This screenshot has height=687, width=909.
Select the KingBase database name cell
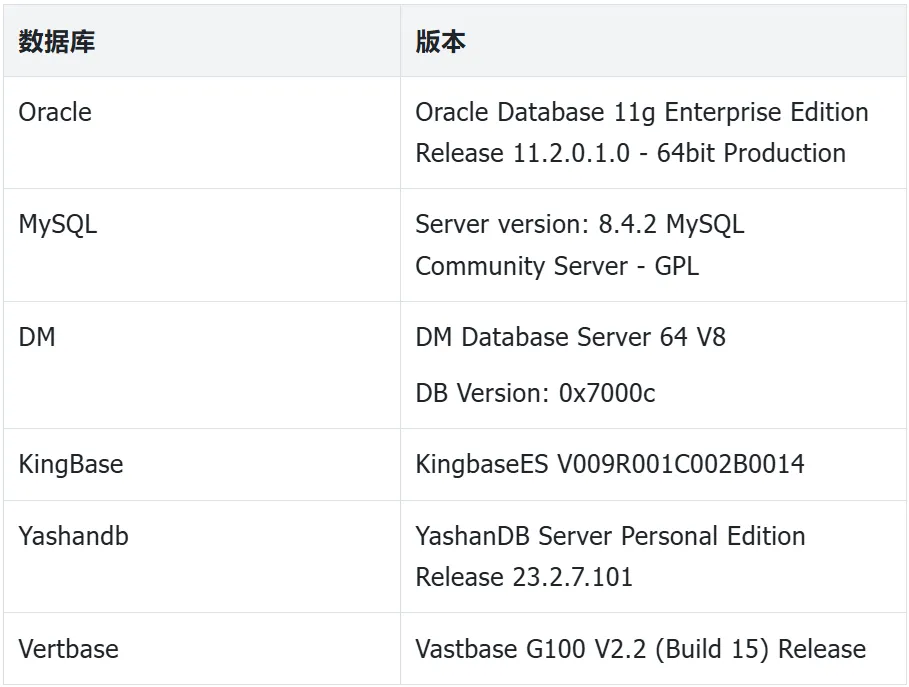71,464
